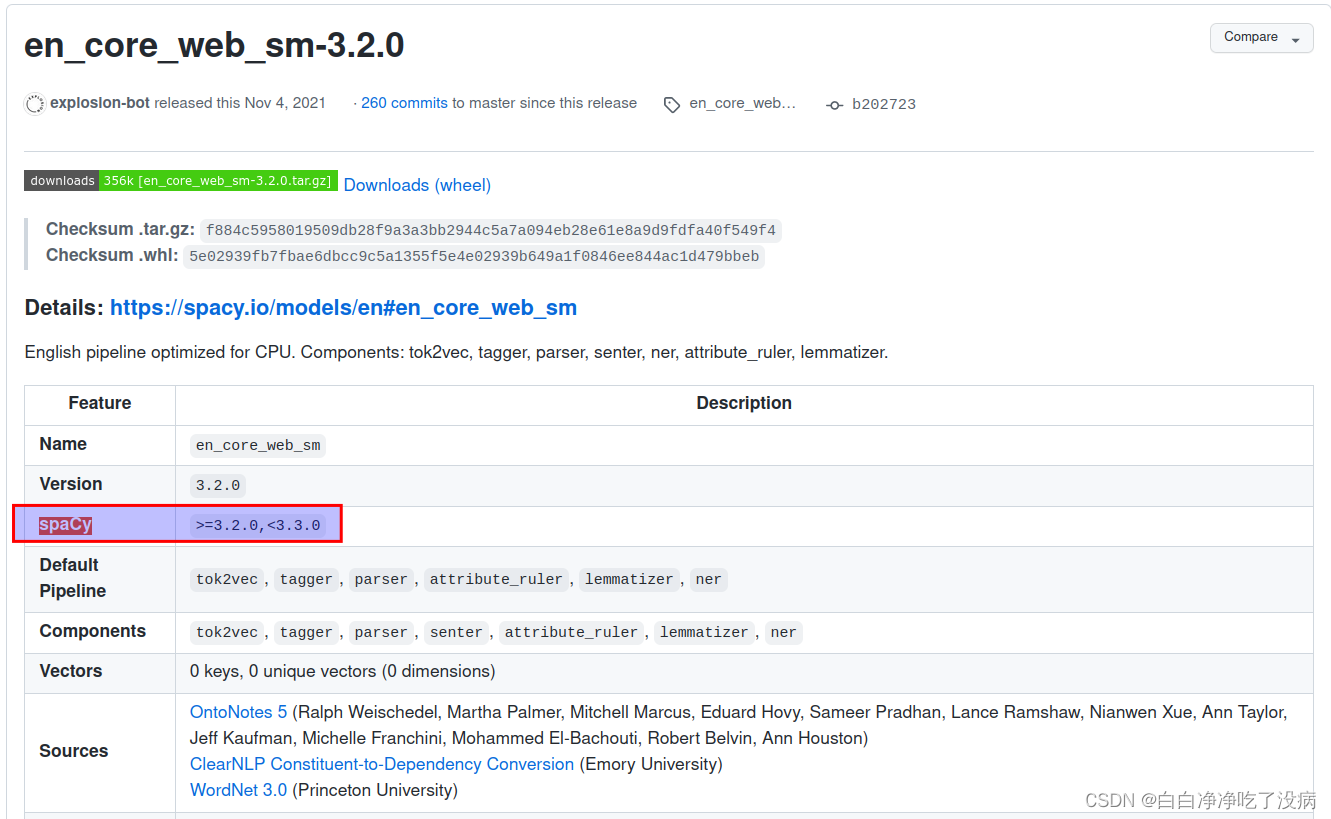The height and width of the screenshot is (819, 1331).
Task: Click the Version 3.2.0 value
Action: [218, 485]
